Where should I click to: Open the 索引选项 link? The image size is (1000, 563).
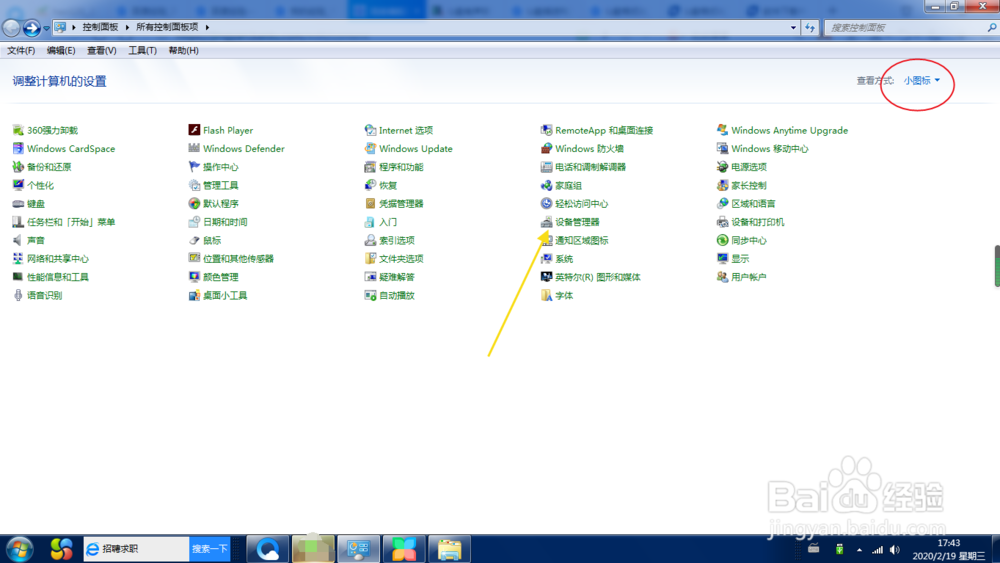(x=397, y=240)
